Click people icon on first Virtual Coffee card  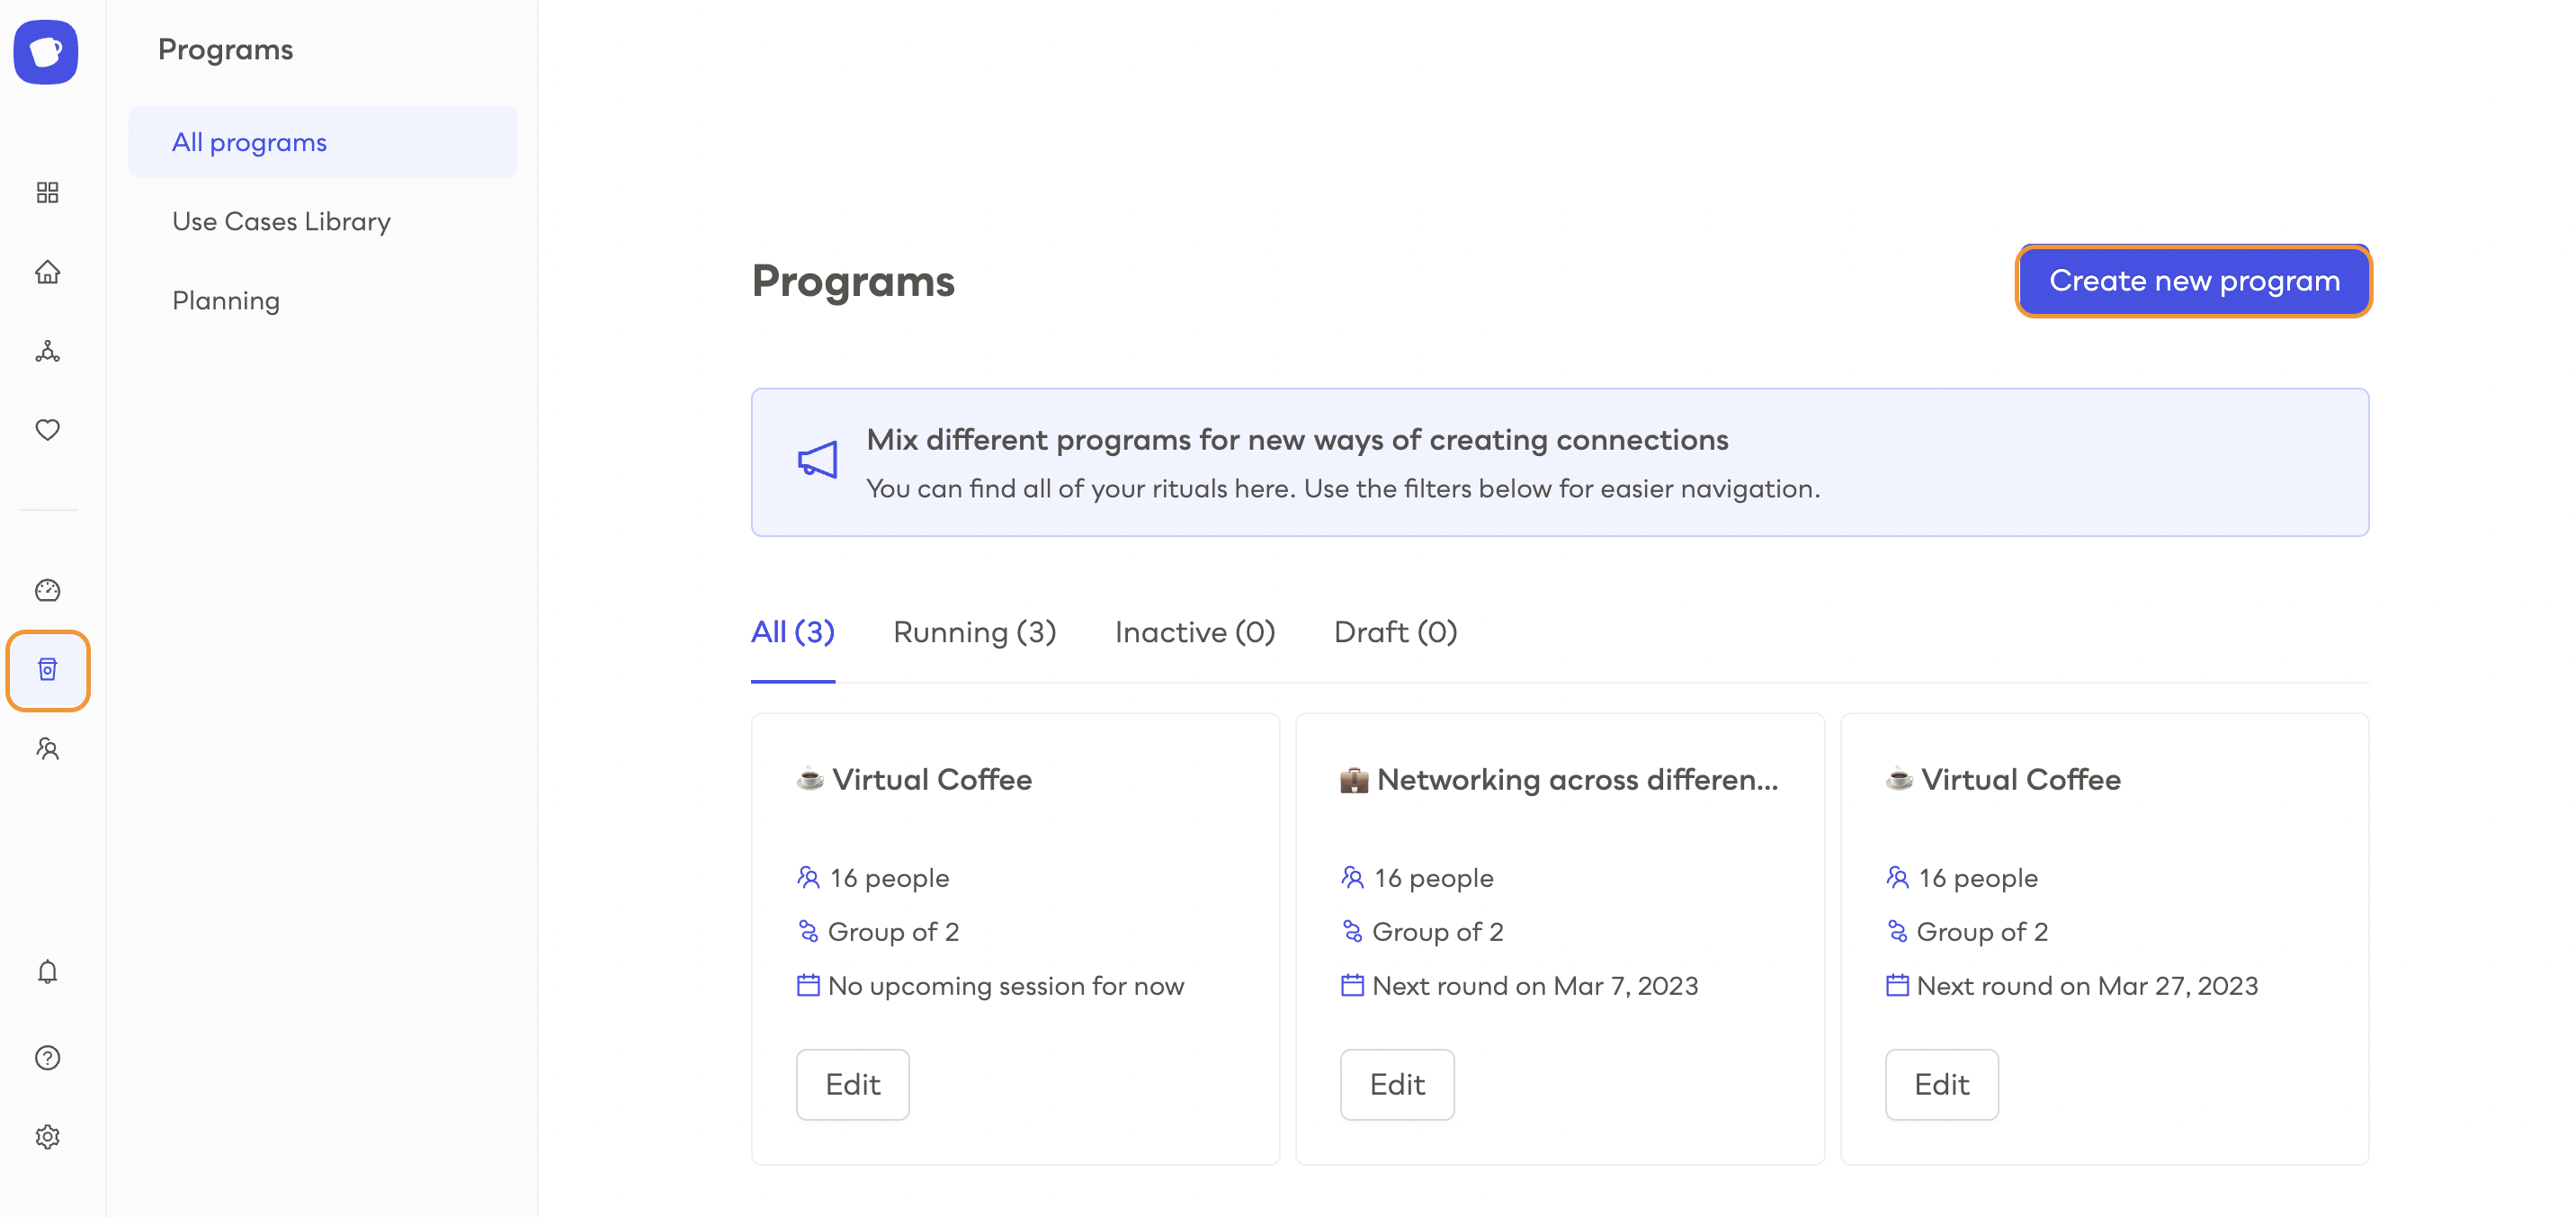point(808,877)
